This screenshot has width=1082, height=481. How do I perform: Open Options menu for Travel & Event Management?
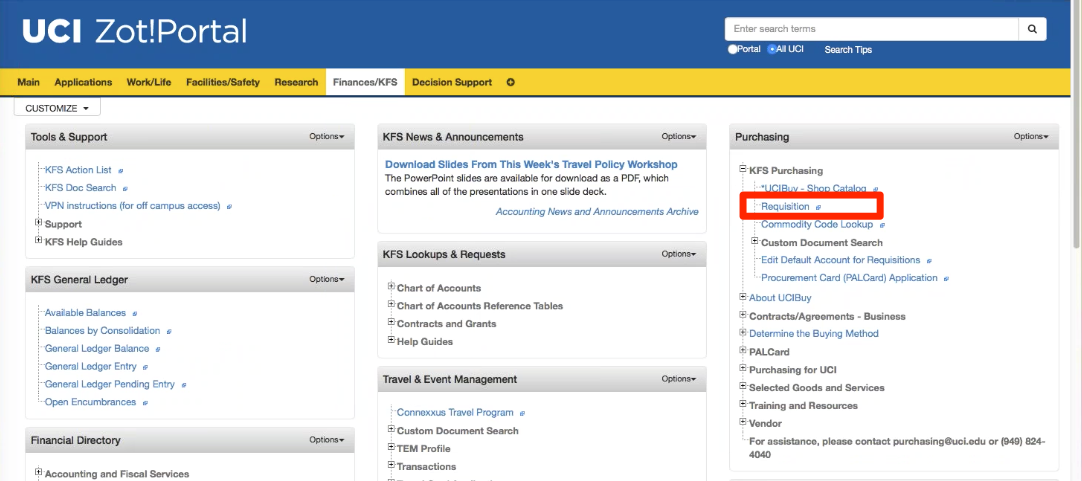pos(679,379)
